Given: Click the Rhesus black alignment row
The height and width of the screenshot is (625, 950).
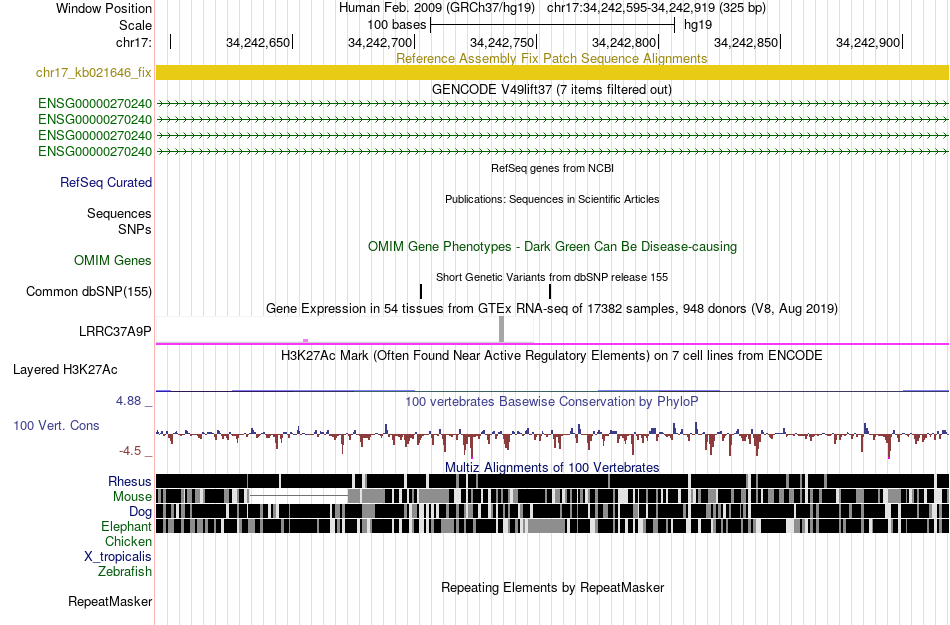Looking at the screenshot, I should (x=552, y=481).
